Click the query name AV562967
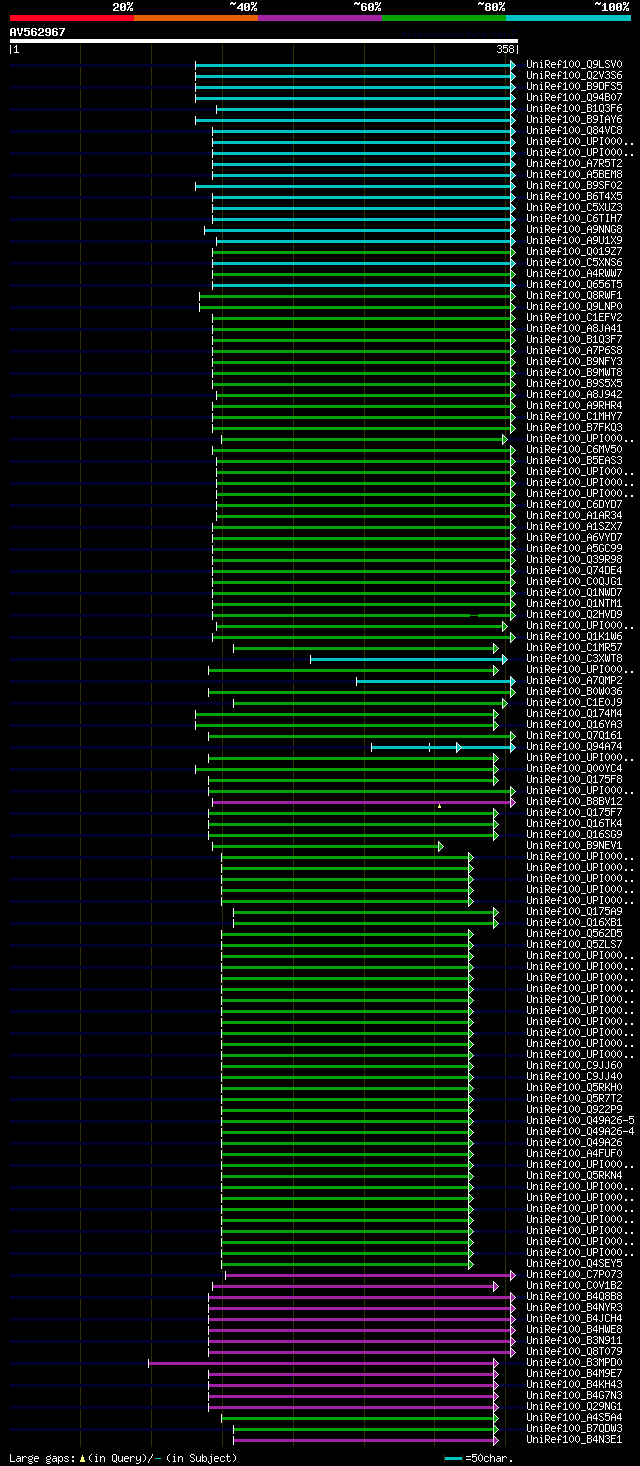 [x=38, y=32]
